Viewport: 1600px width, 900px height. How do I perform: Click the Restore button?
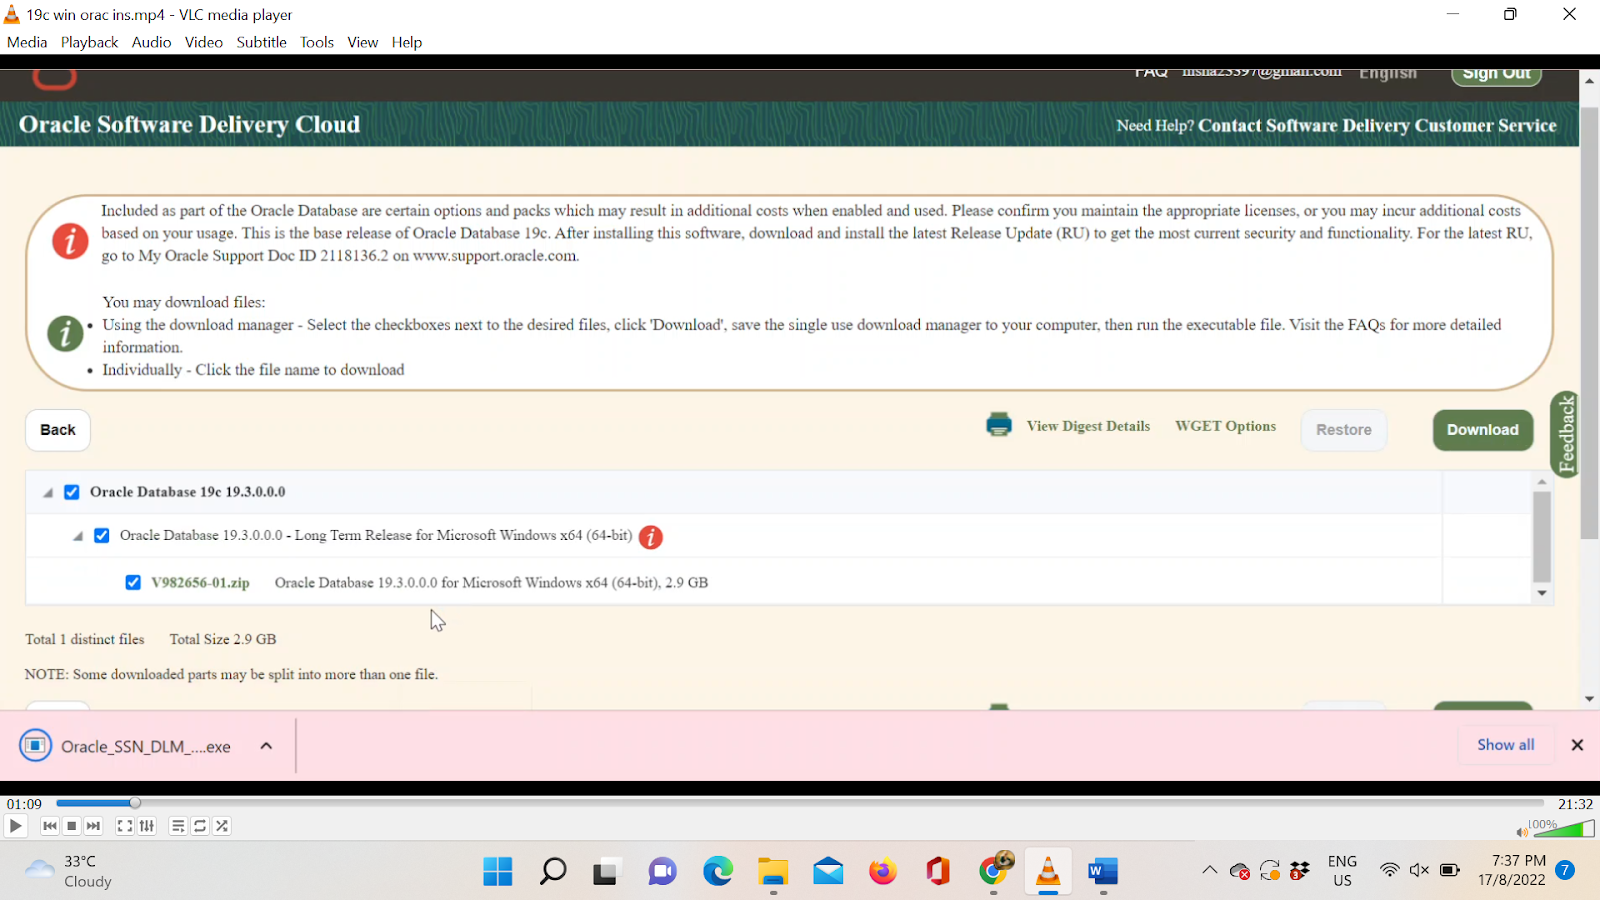1344,430
